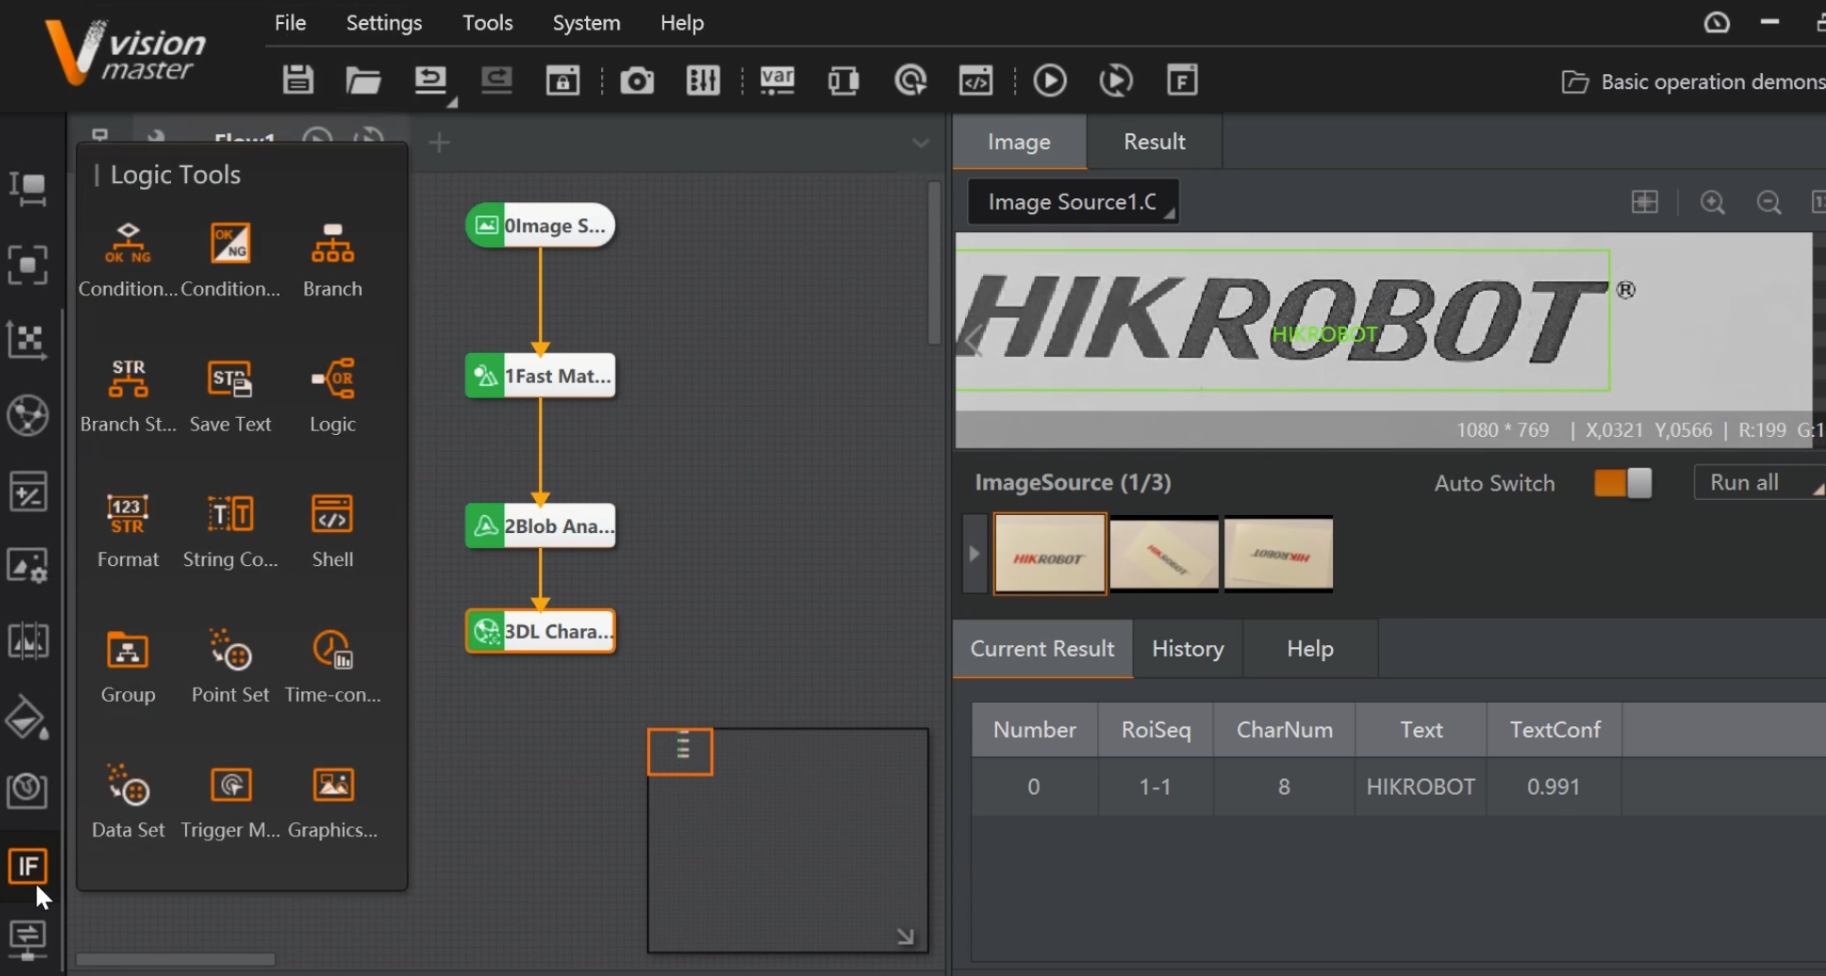Click the camera capture toolbar icon
1826x976 pixels.
636,81
